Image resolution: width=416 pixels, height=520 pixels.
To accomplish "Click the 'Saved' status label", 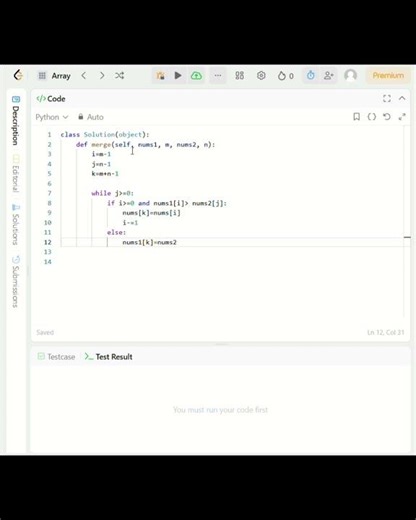I will tap(45, 332).
